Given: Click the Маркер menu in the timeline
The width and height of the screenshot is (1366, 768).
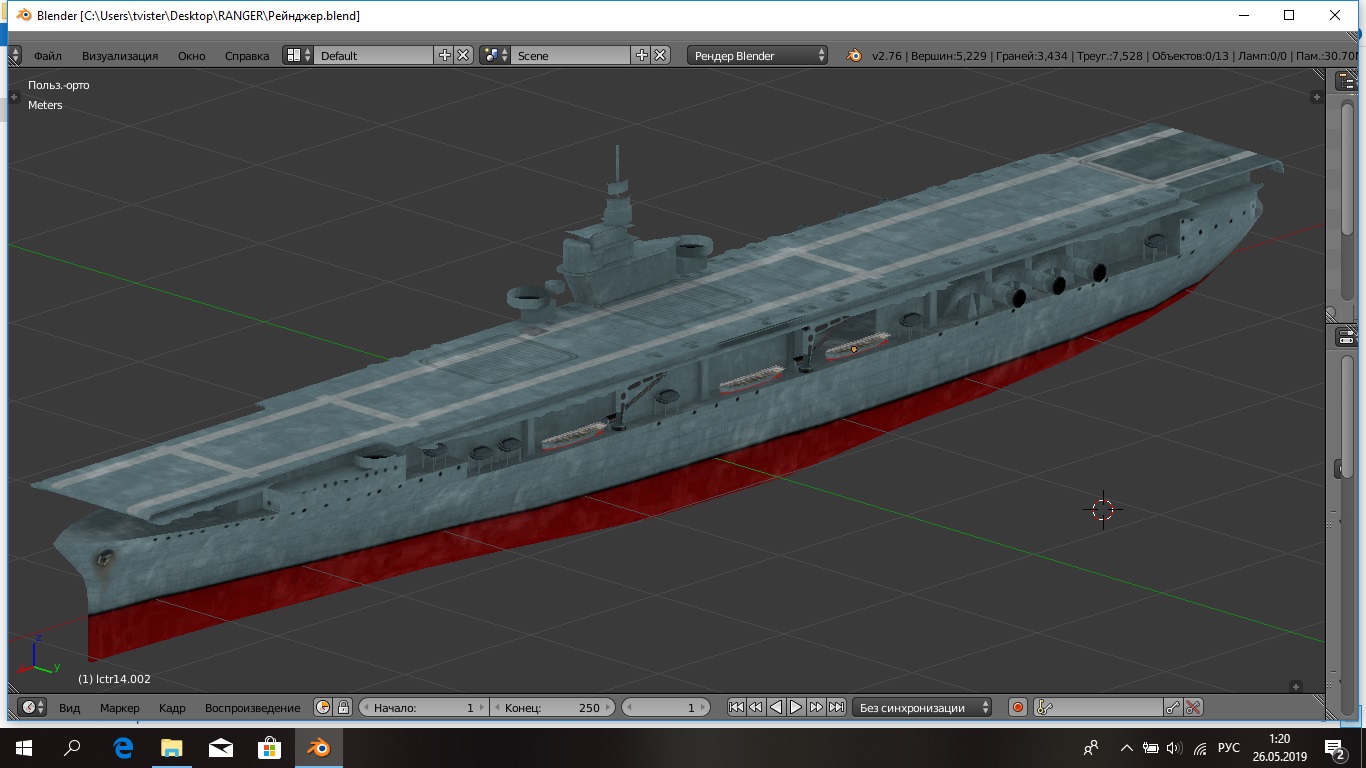Looking at the screenshot, I should pos(120,708).
